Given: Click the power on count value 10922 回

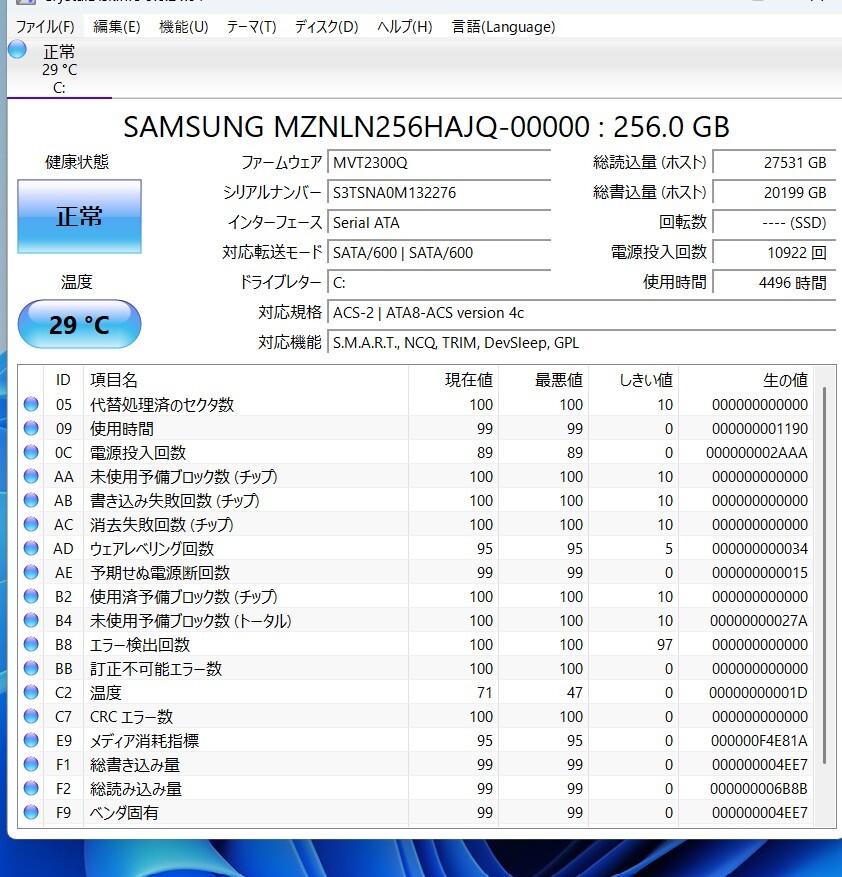Looking at the screenshot, I should (774, 253).
